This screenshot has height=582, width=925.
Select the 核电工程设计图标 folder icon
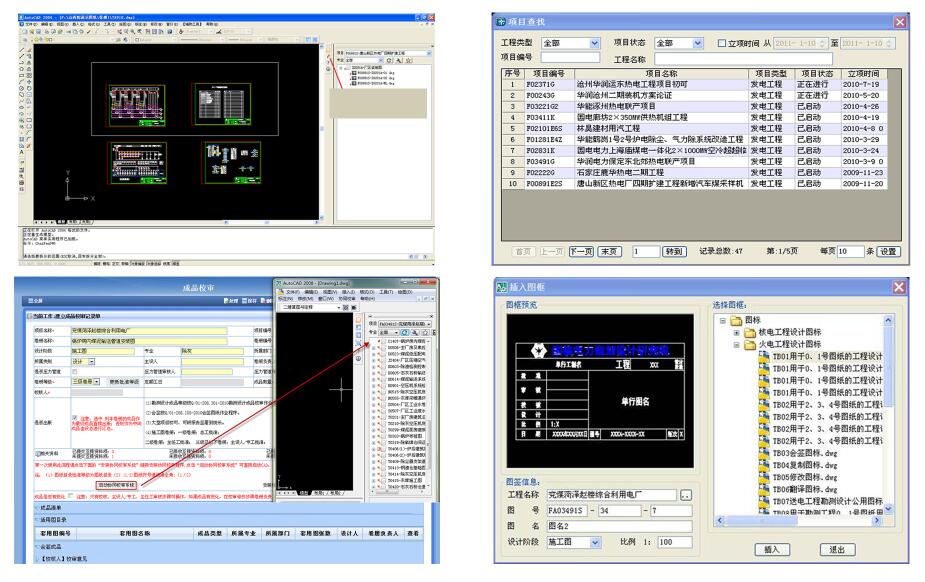click(750, 333)
